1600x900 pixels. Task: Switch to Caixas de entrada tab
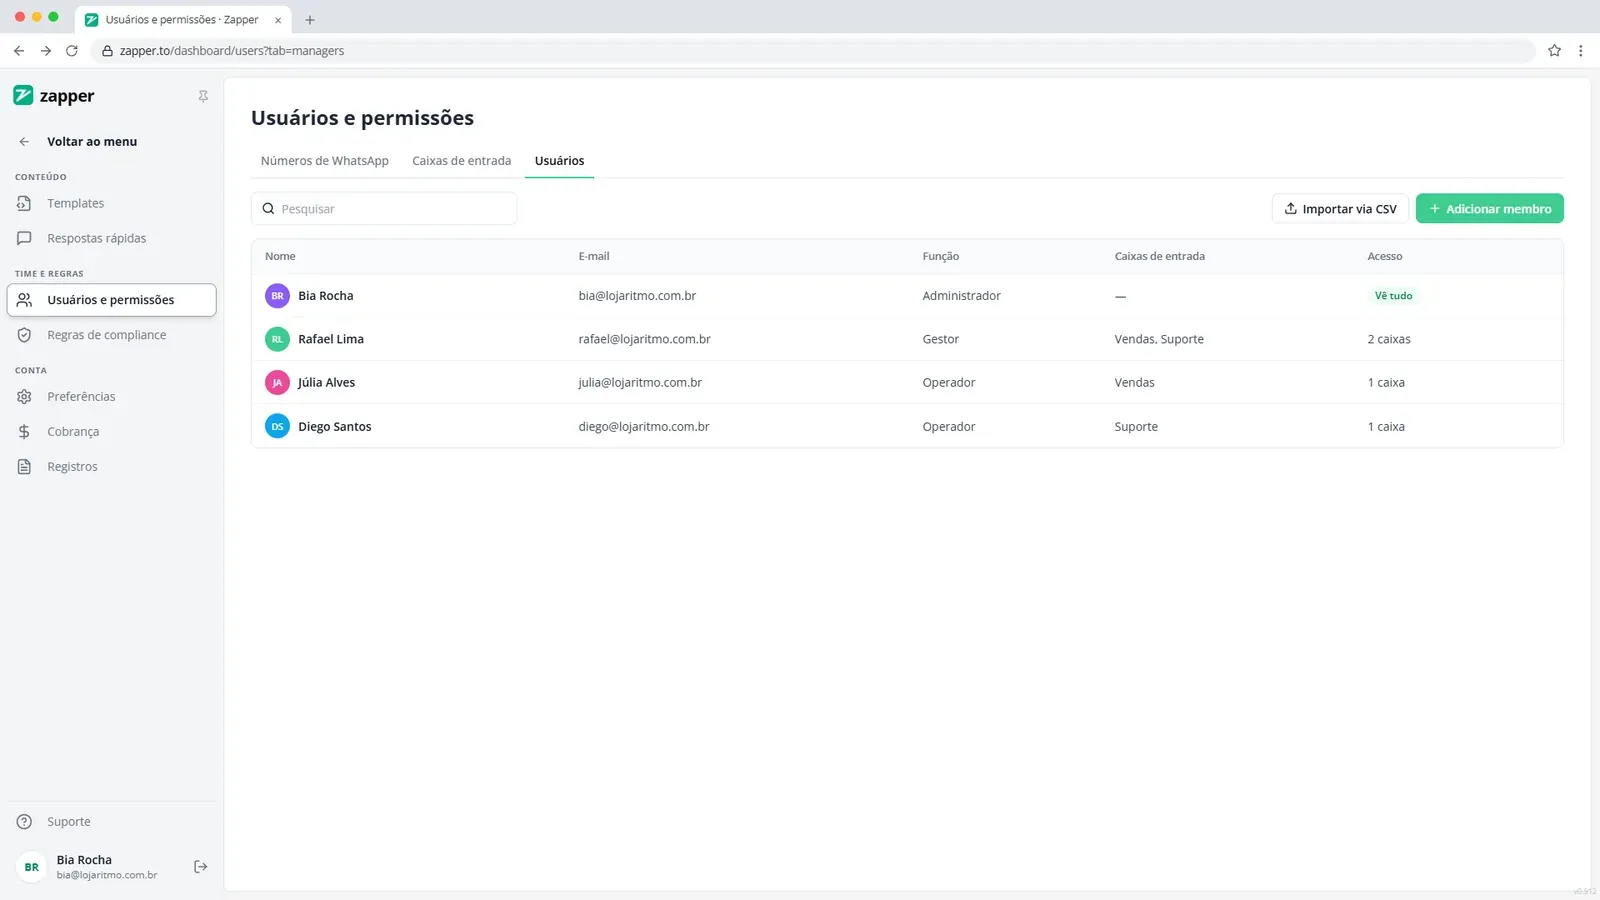click(x=461, y=161)
